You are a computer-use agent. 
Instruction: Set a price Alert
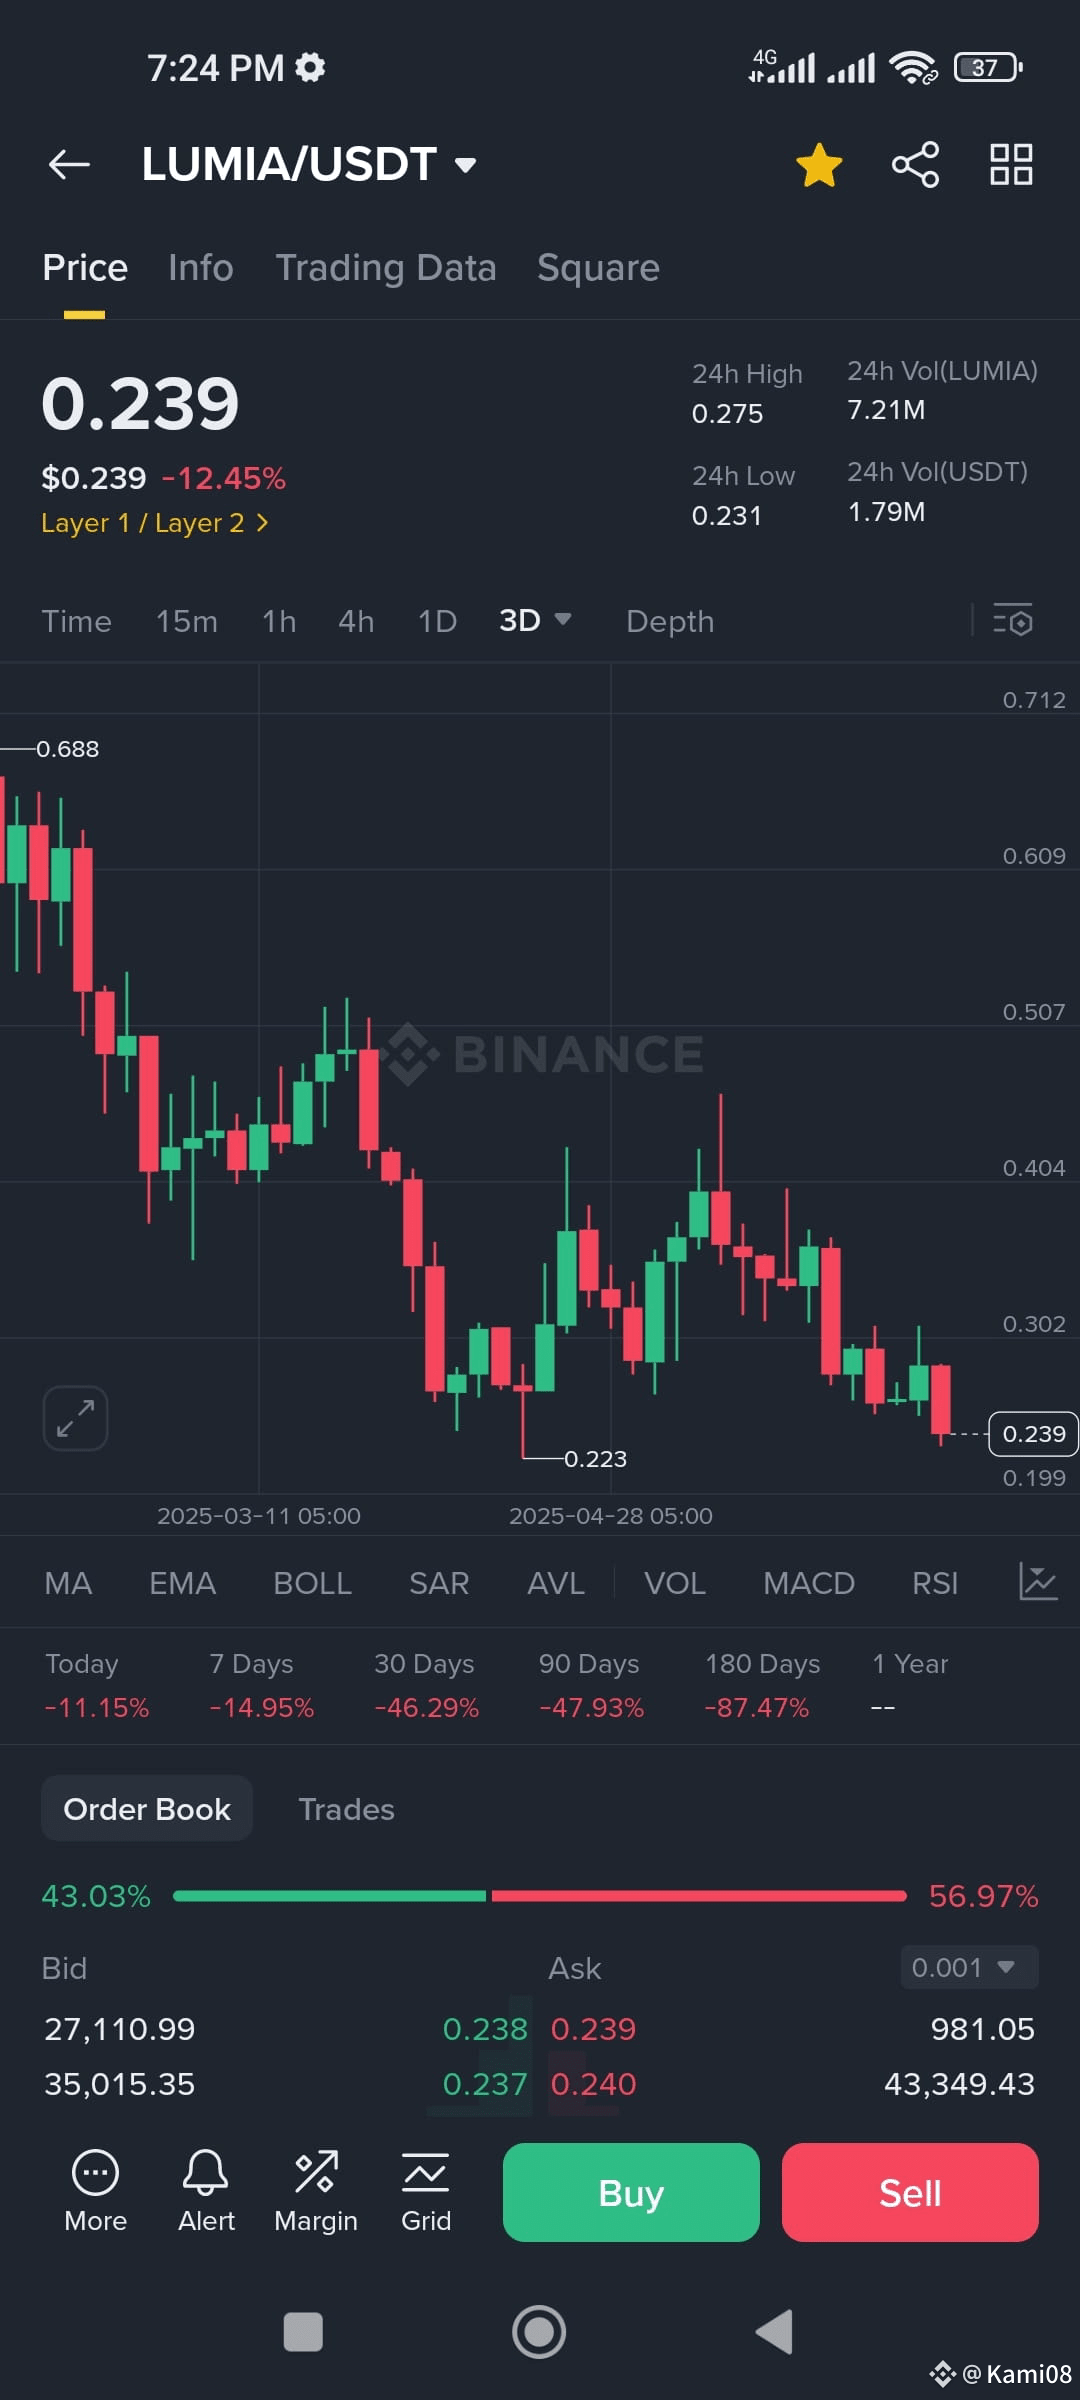click(206, 2191)
